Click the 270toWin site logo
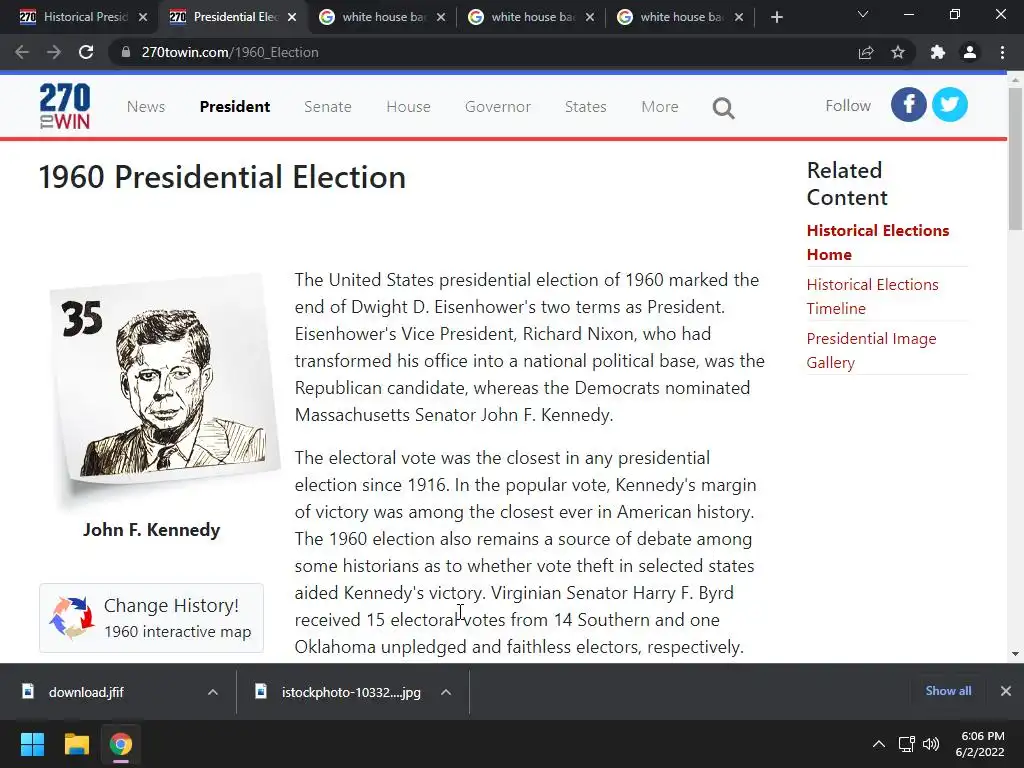This screenshot has width=1024, height=768. (x=65, y=106)
